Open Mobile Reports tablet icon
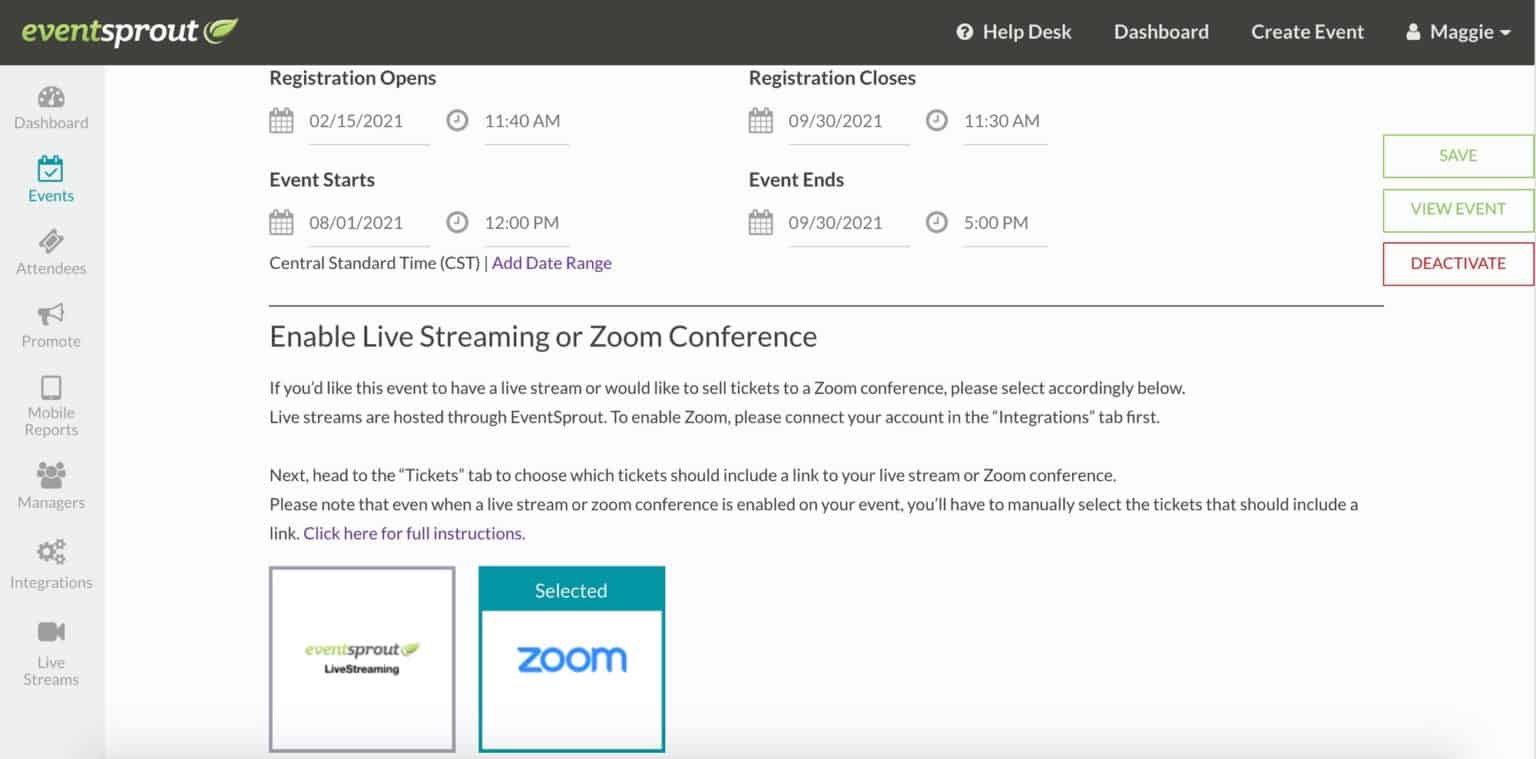Image resolution: width=1536 pixels, height=759 pixels. click(x=51, y=387)
